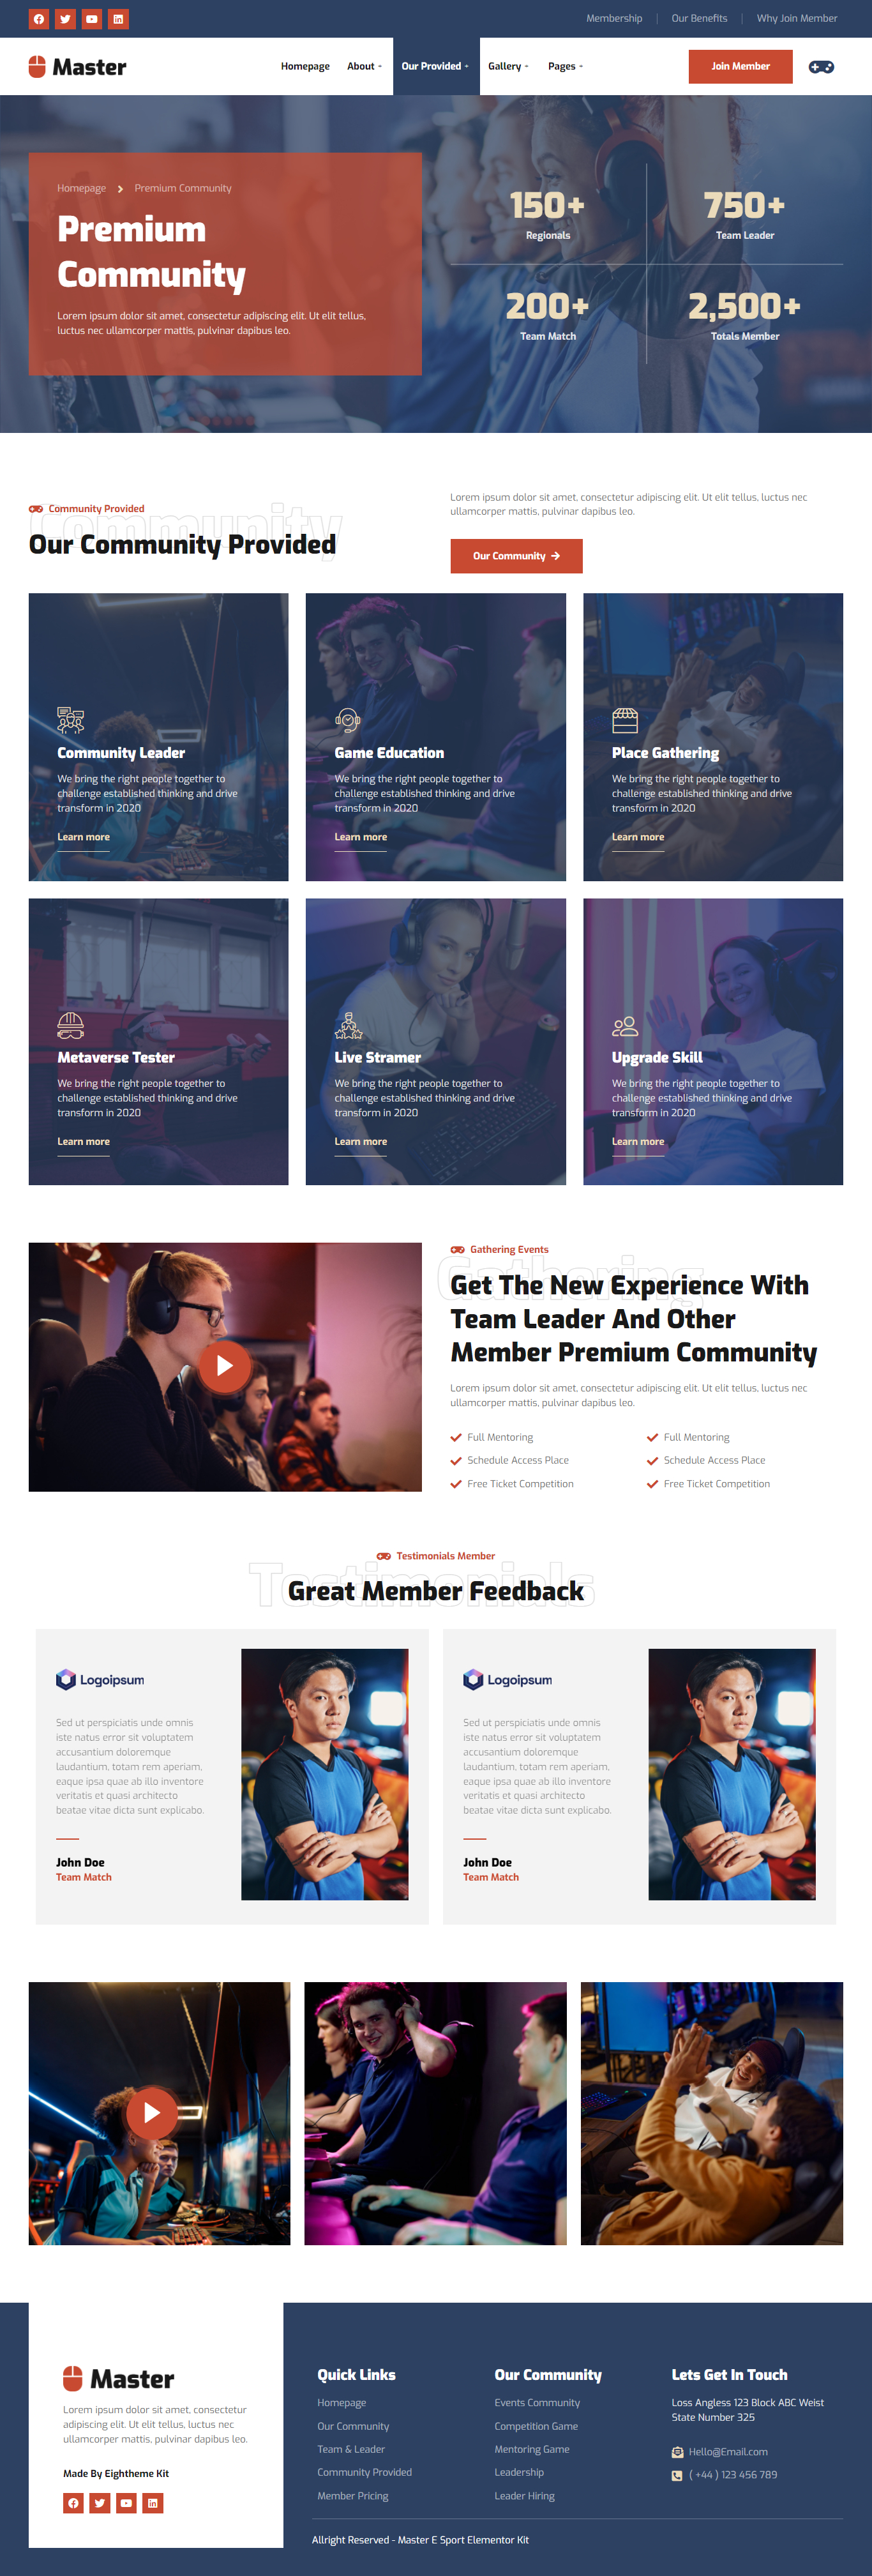Viewport: 872px width, 2576px height.
Task: Click the gamepad icon beside Join Member
Action: [x=821, y=67]
